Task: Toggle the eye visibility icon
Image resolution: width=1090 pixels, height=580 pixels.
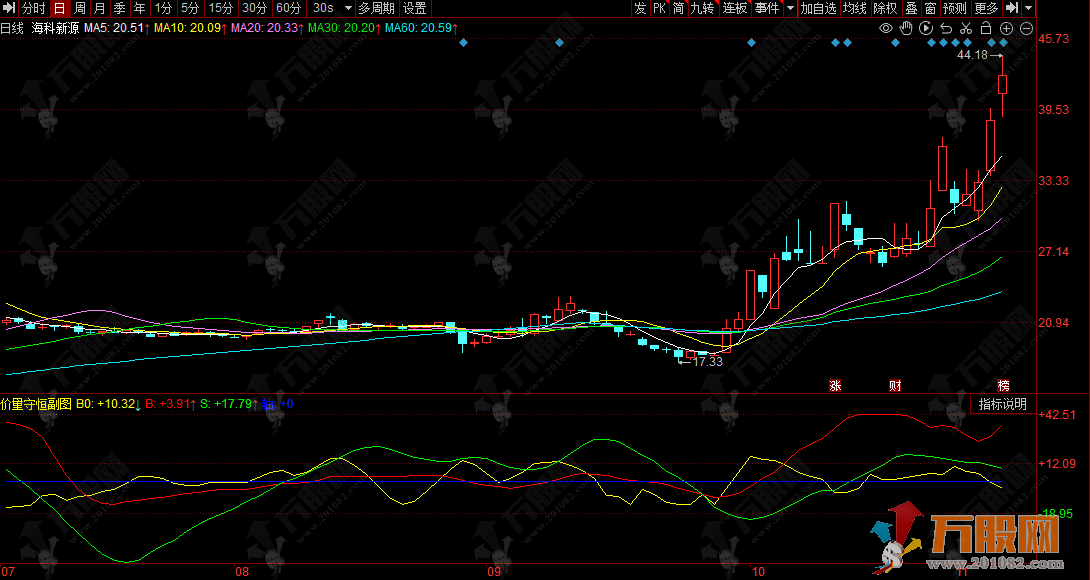Action: [x=886, y=28]
